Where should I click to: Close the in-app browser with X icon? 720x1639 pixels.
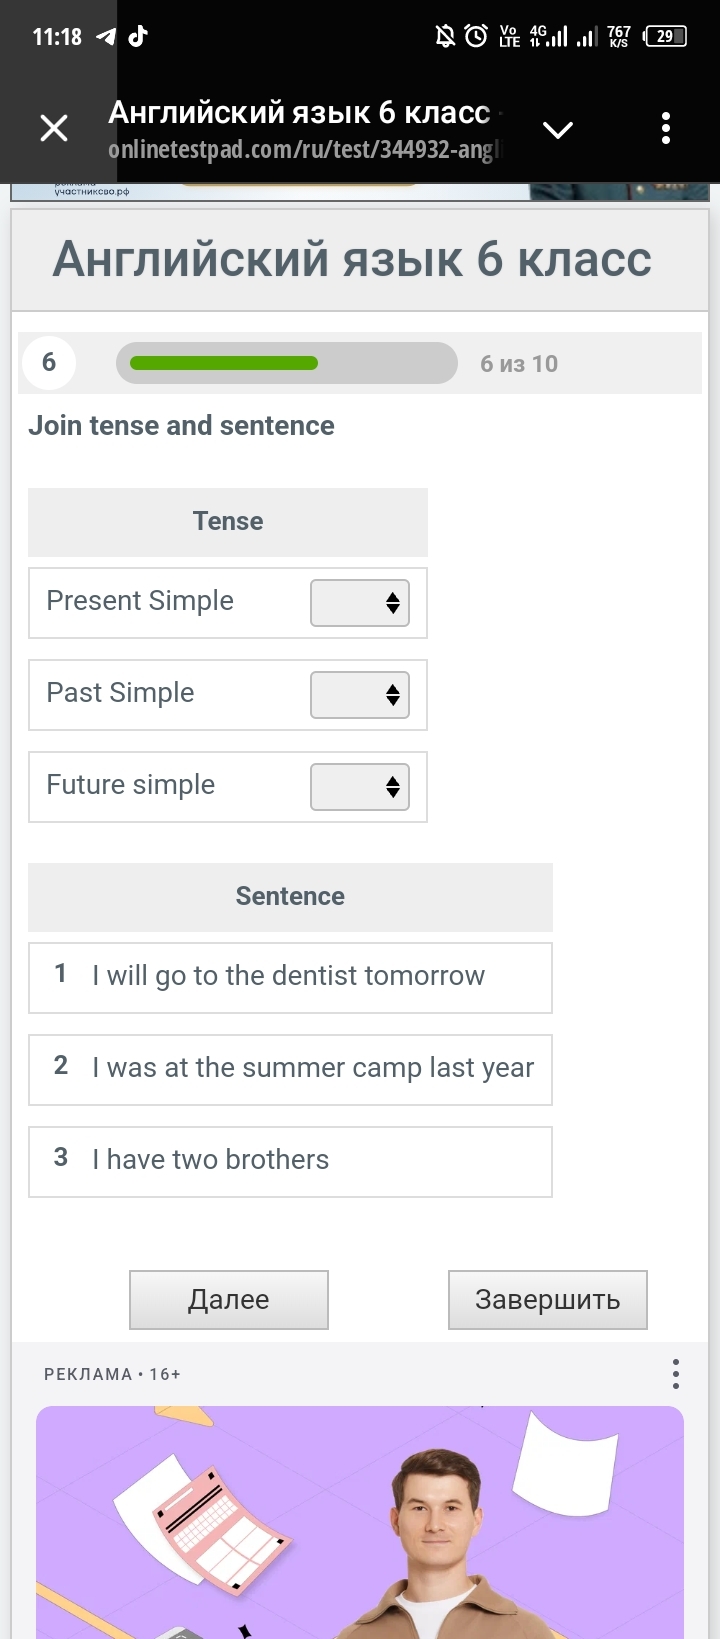point(54,128)
